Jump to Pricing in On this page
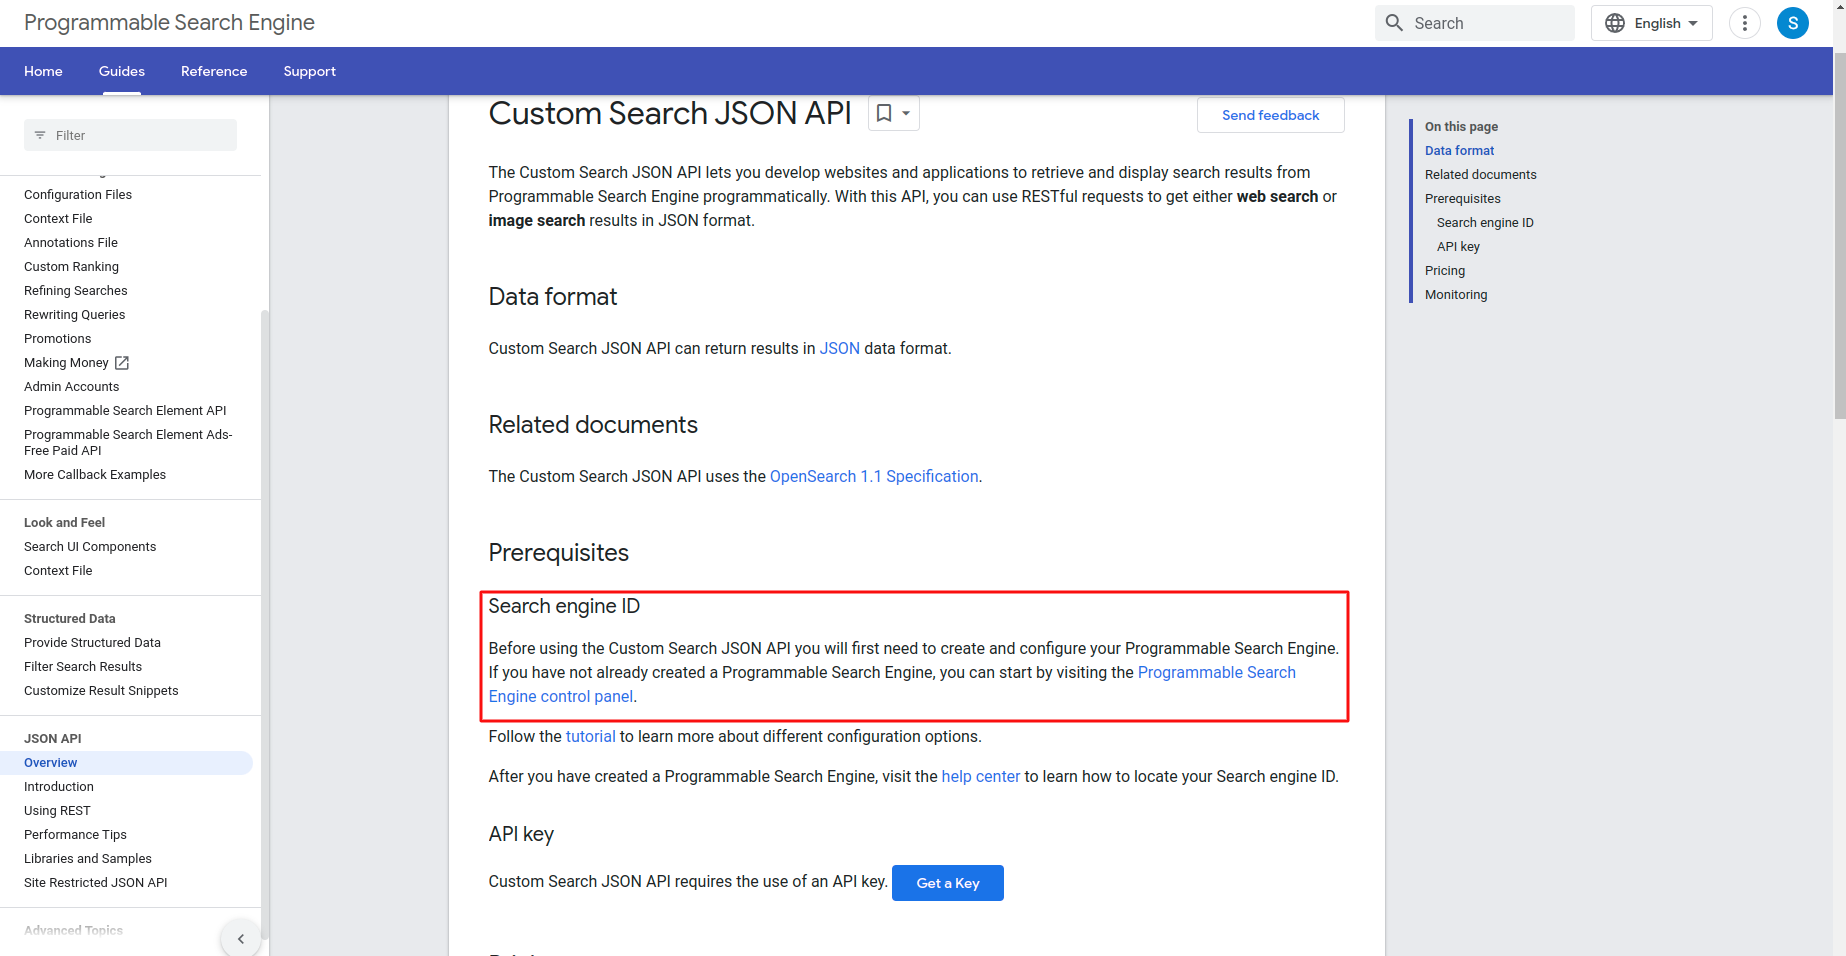Viewport: 1846px width, 956px height. click(1445, 271)
